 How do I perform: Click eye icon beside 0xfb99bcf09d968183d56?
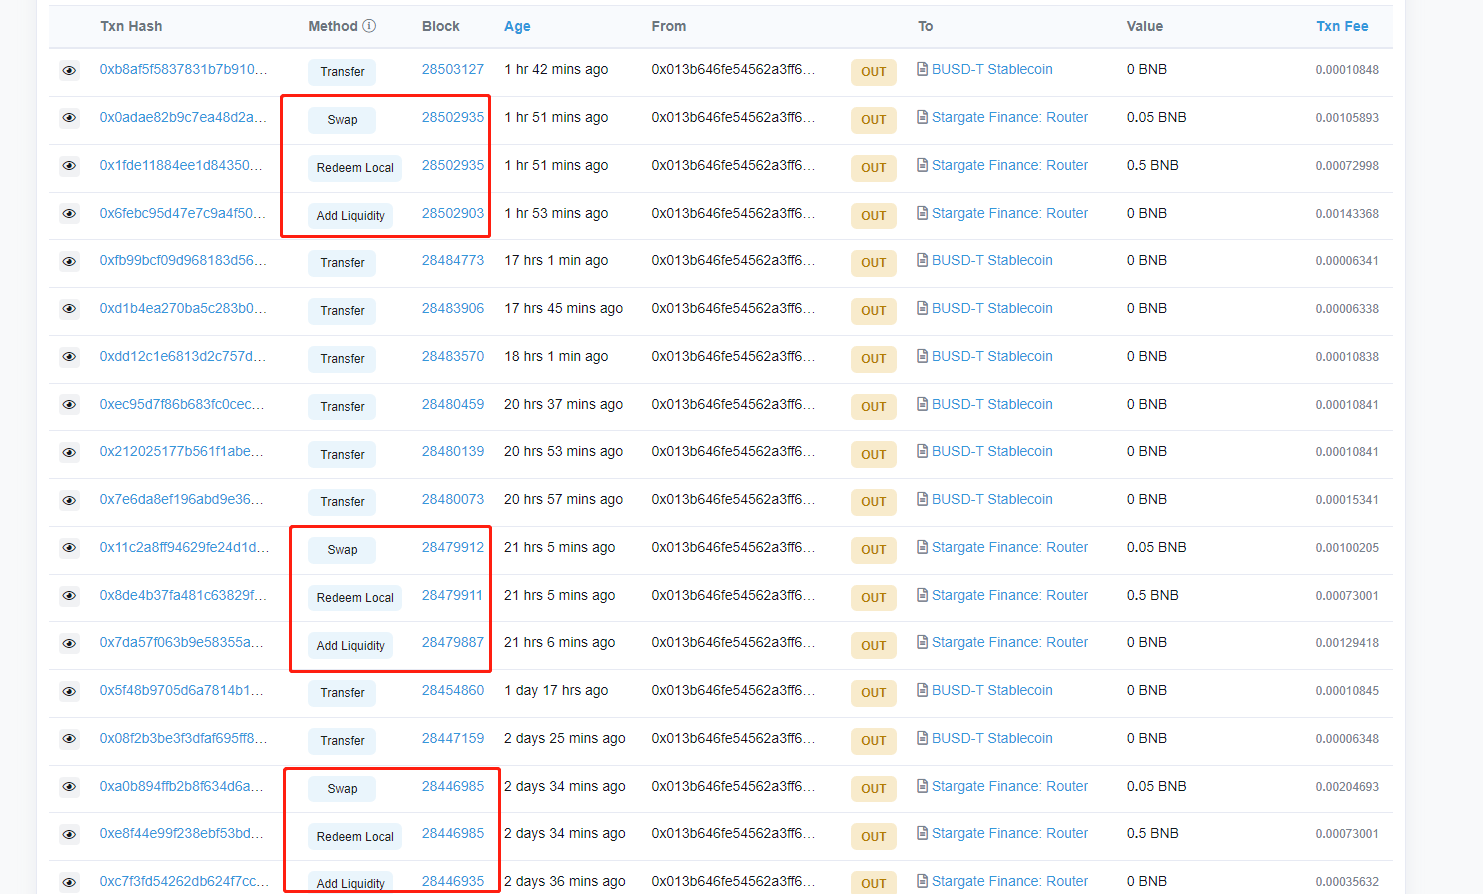[x=69, y=262]
